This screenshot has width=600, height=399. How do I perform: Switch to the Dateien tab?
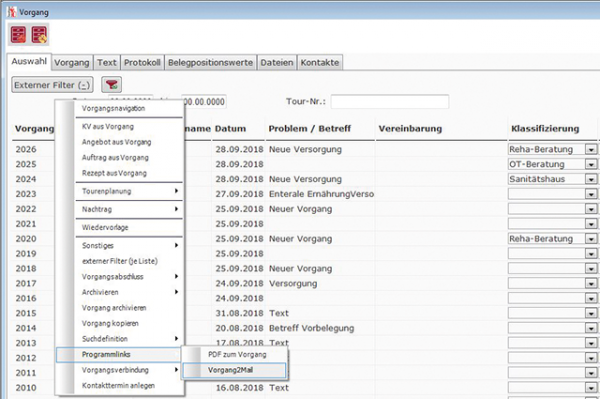(277, 63)
